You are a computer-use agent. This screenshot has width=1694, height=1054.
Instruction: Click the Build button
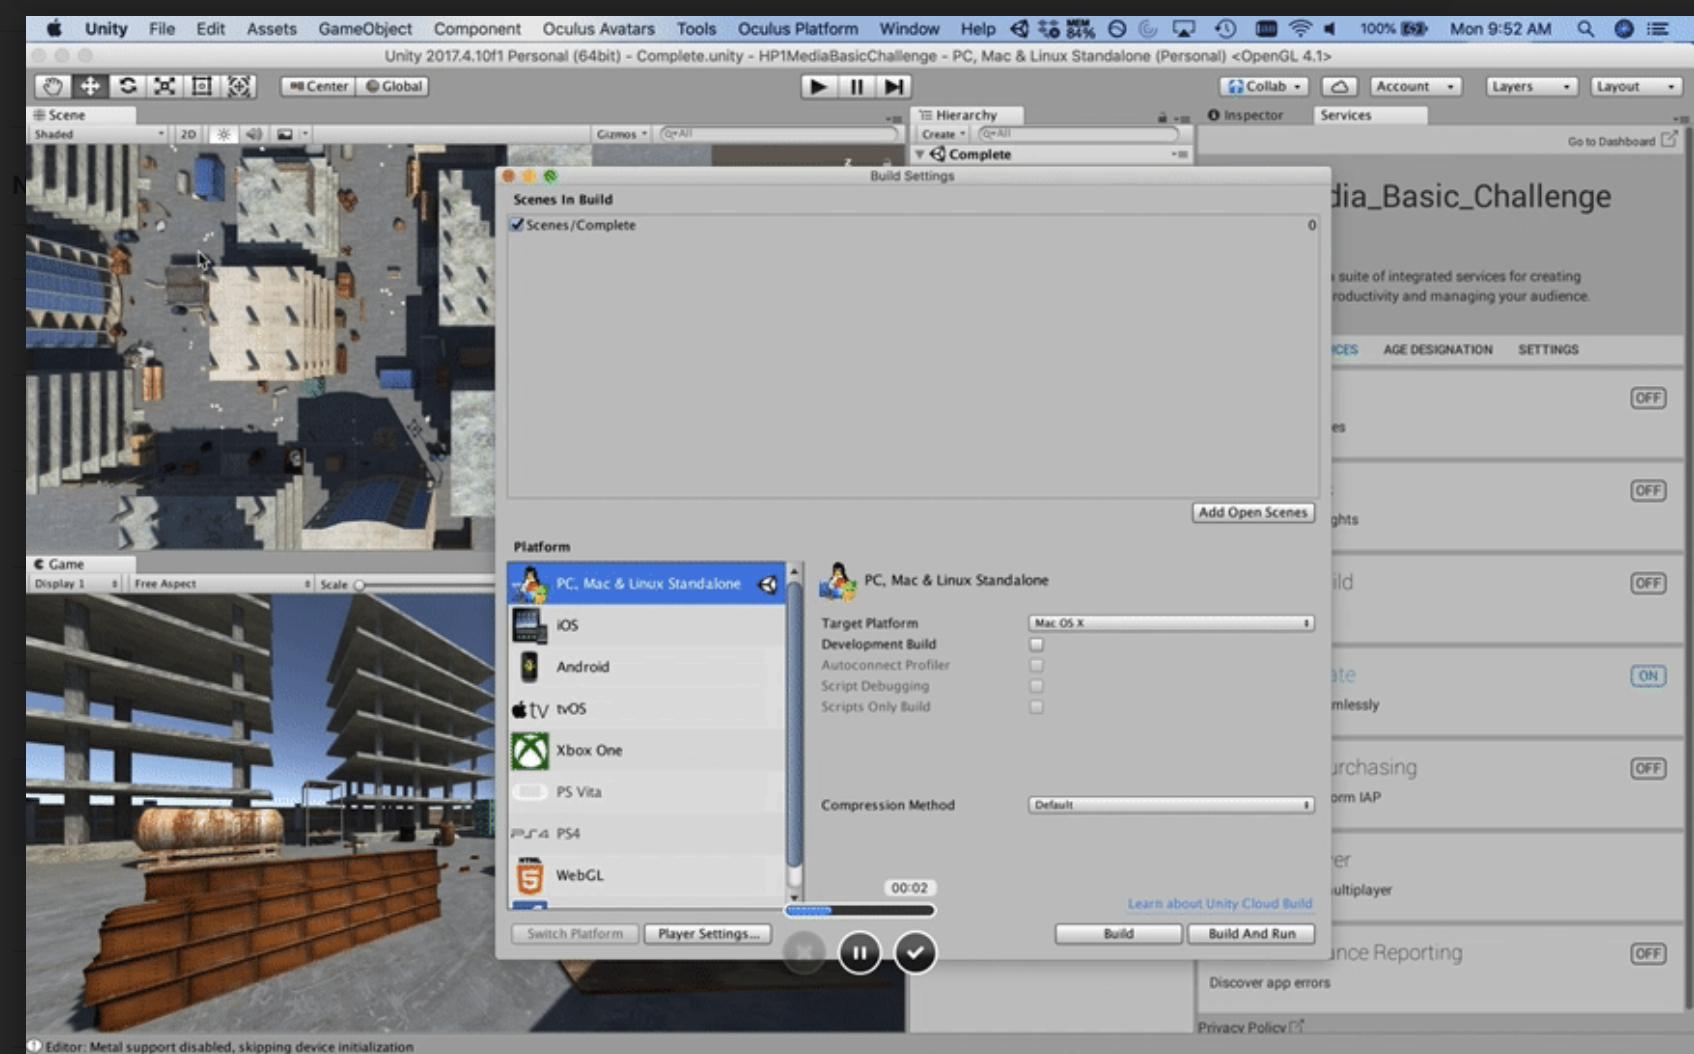tap(1118, 934)
